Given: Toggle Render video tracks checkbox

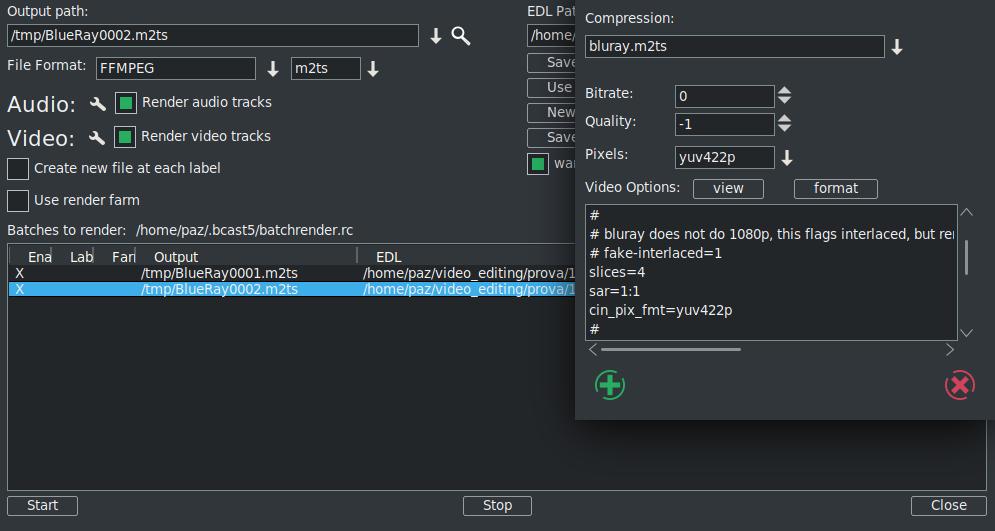Looking at the screenshot, I should point(125,137).
